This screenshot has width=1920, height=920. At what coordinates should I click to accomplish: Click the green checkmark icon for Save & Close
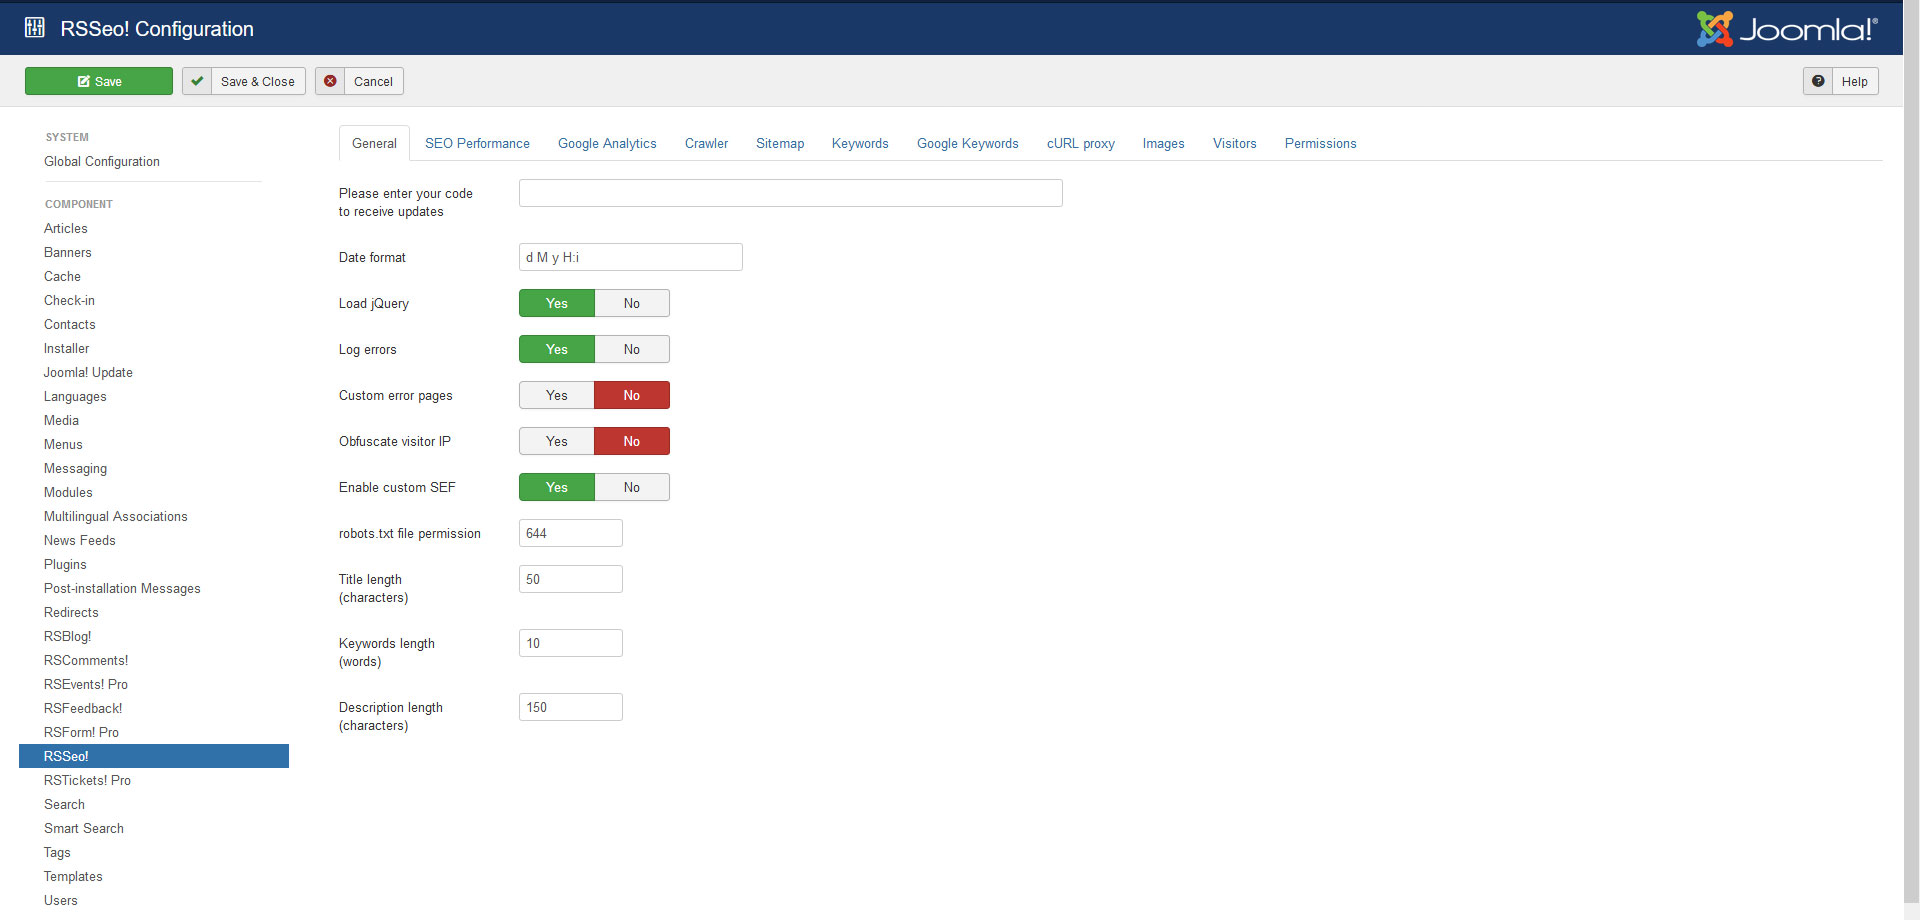coord(197,81)
